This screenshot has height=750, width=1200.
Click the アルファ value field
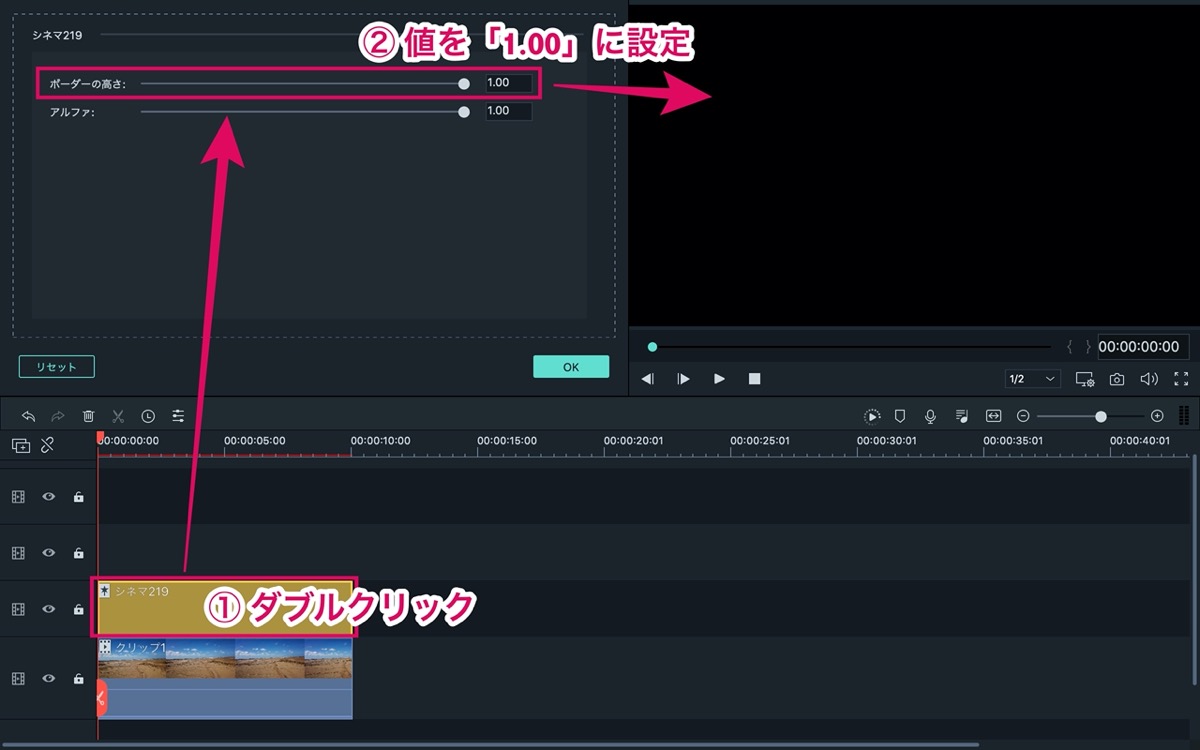509,111
